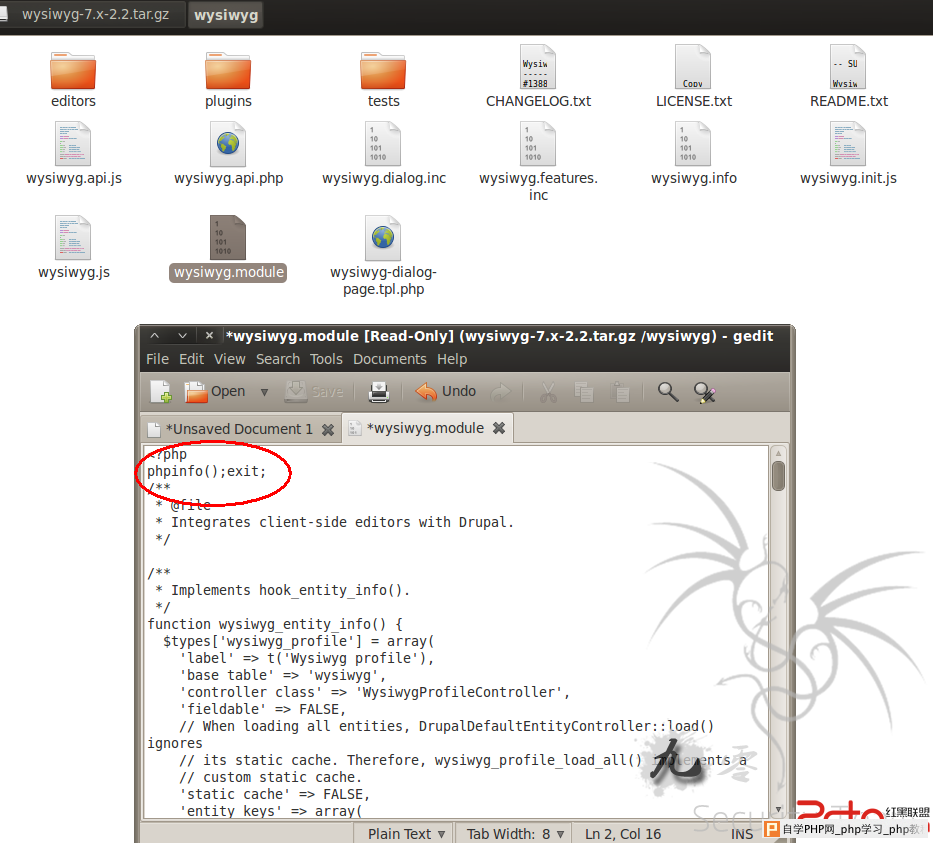Select the LICENSE.txt file icon
Viewport: 933px width, 843px height.
693,67
